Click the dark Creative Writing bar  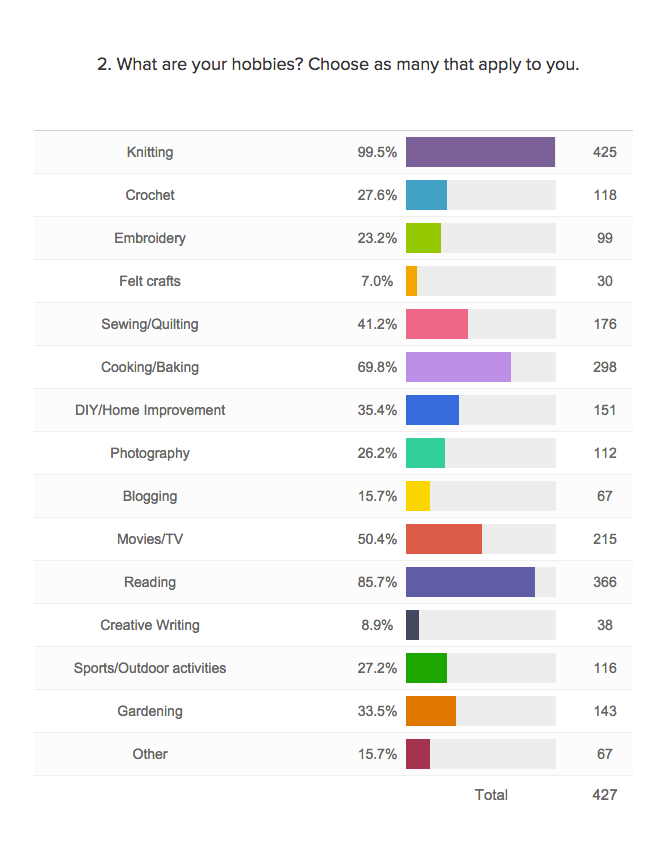point(413,625)
